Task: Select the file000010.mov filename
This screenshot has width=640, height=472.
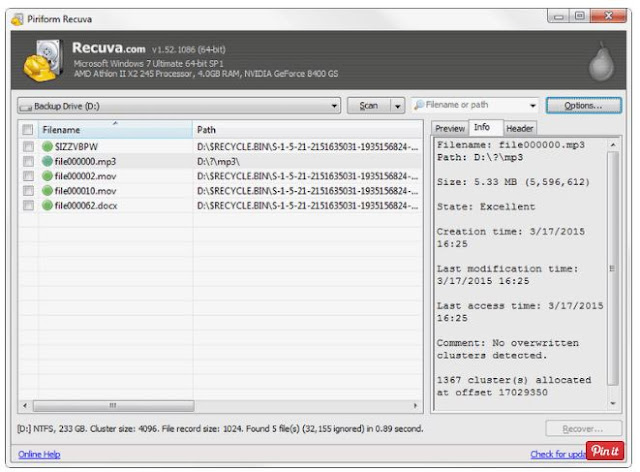Action: pyautogui.click(x=85, y=191)
